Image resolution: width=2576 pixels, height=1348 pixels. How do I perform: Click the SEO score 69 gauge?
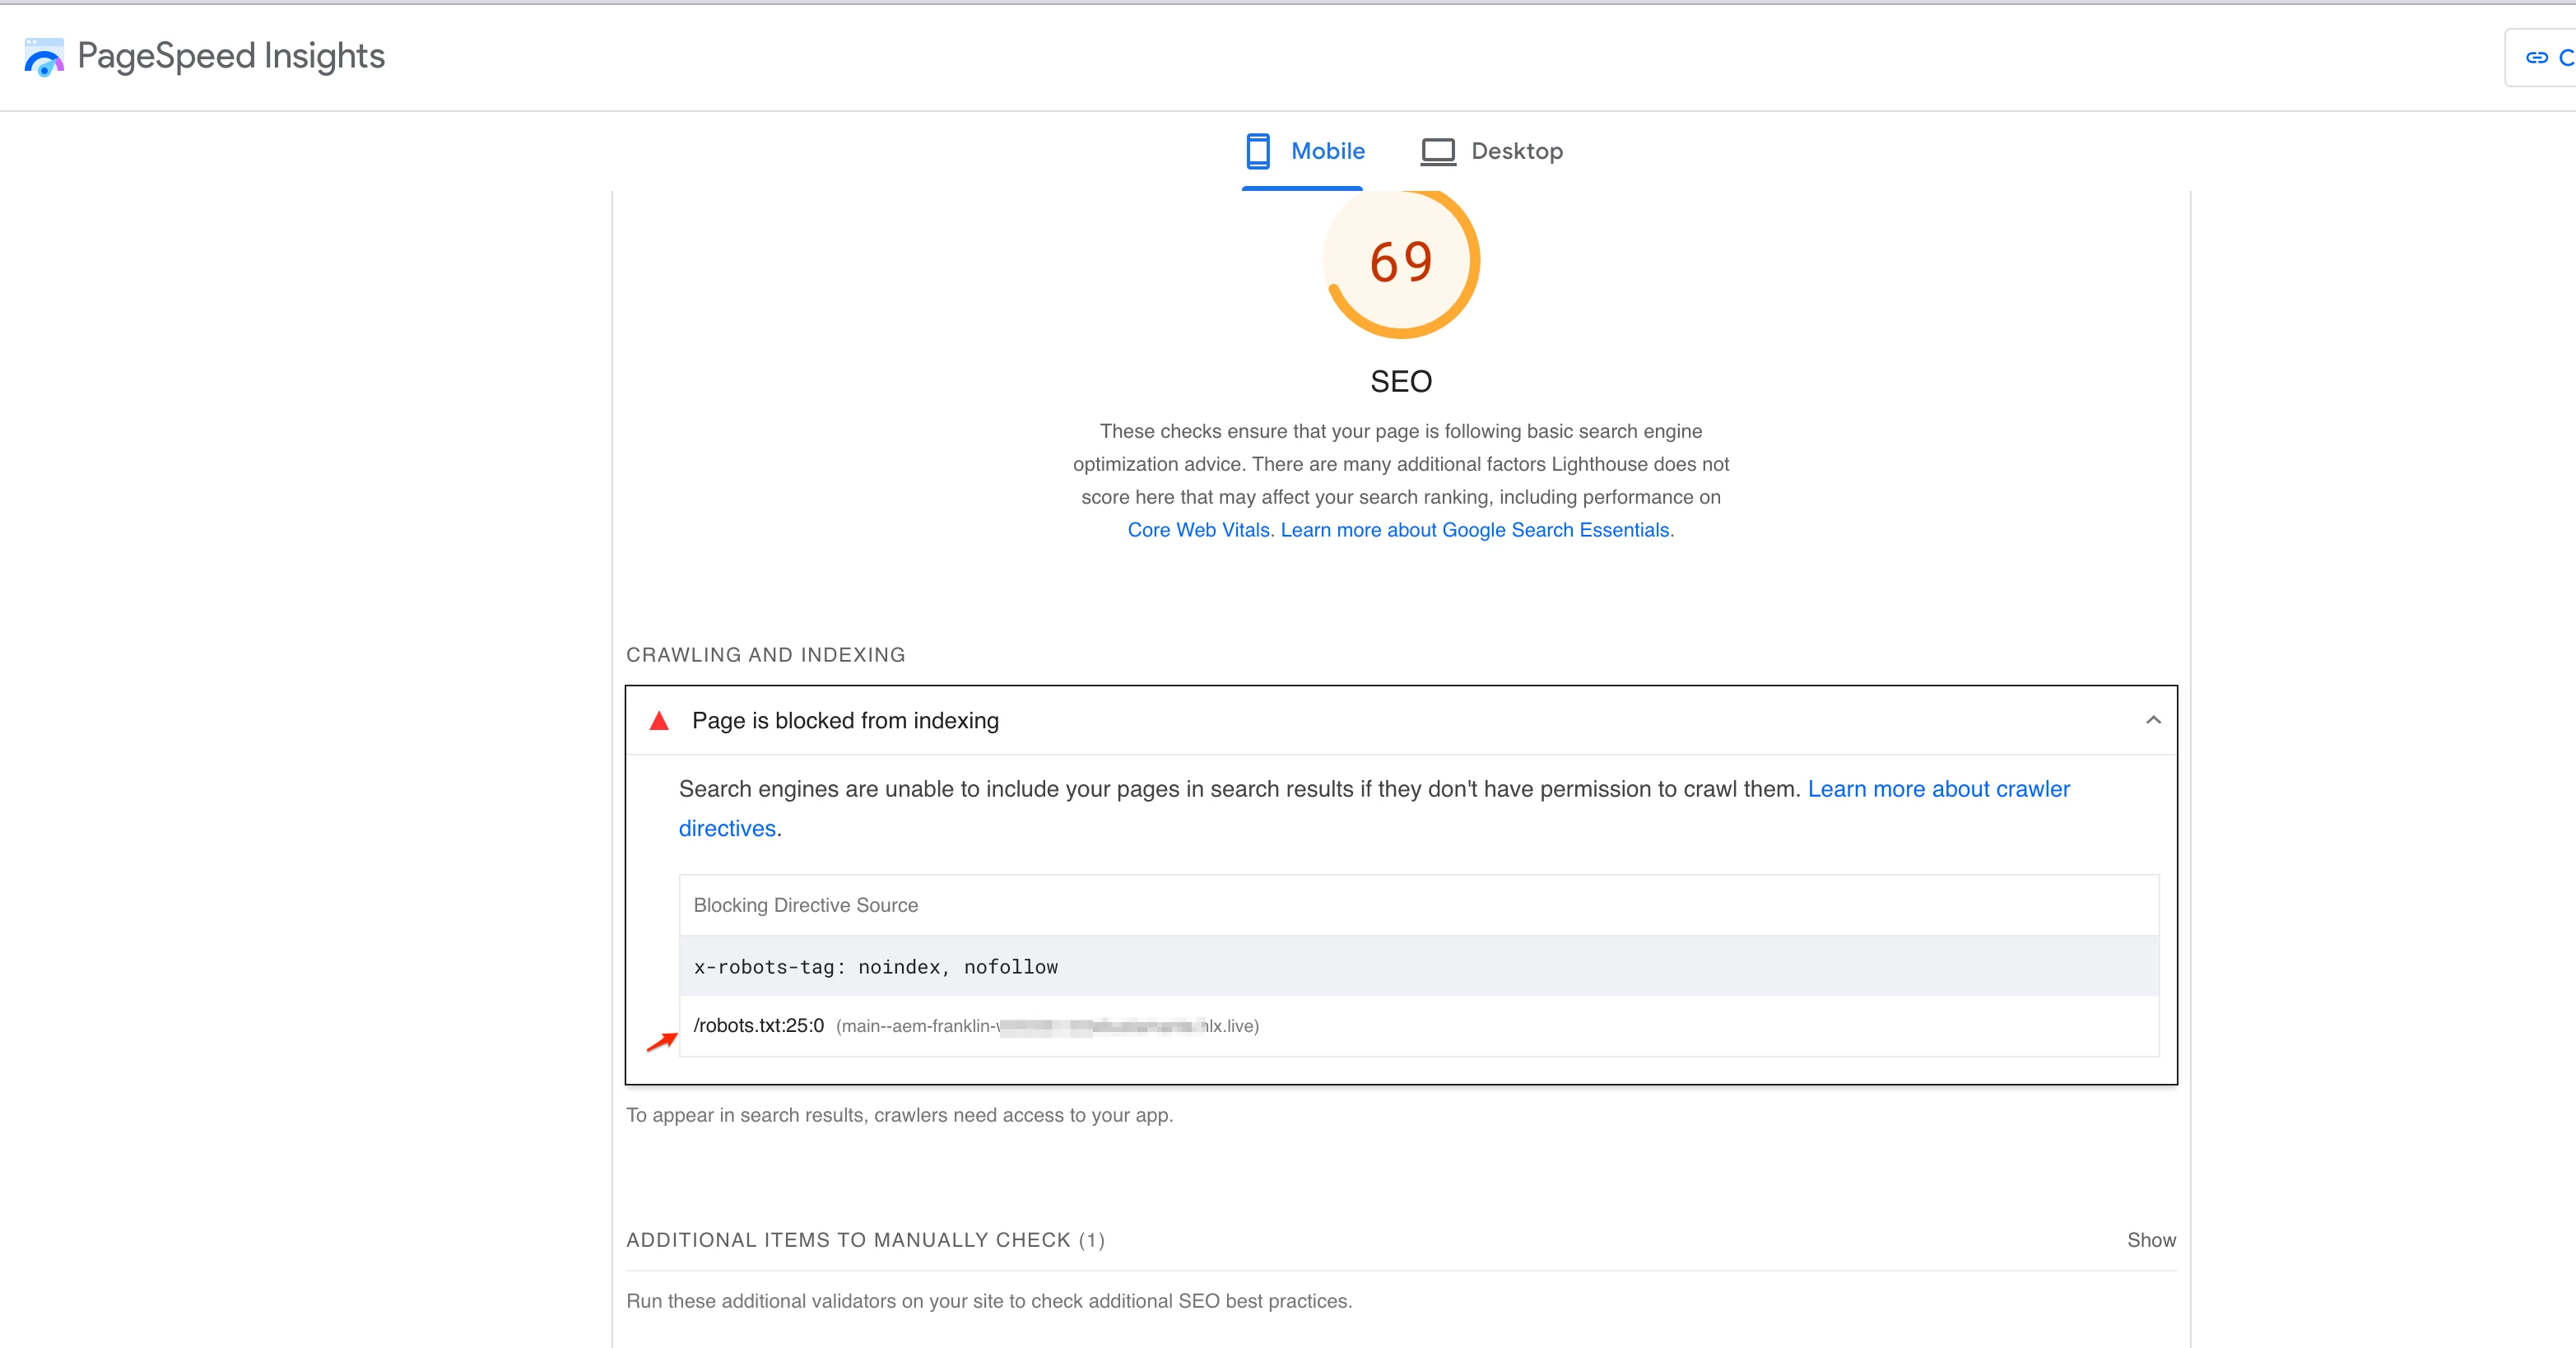tap(1400, 262)
